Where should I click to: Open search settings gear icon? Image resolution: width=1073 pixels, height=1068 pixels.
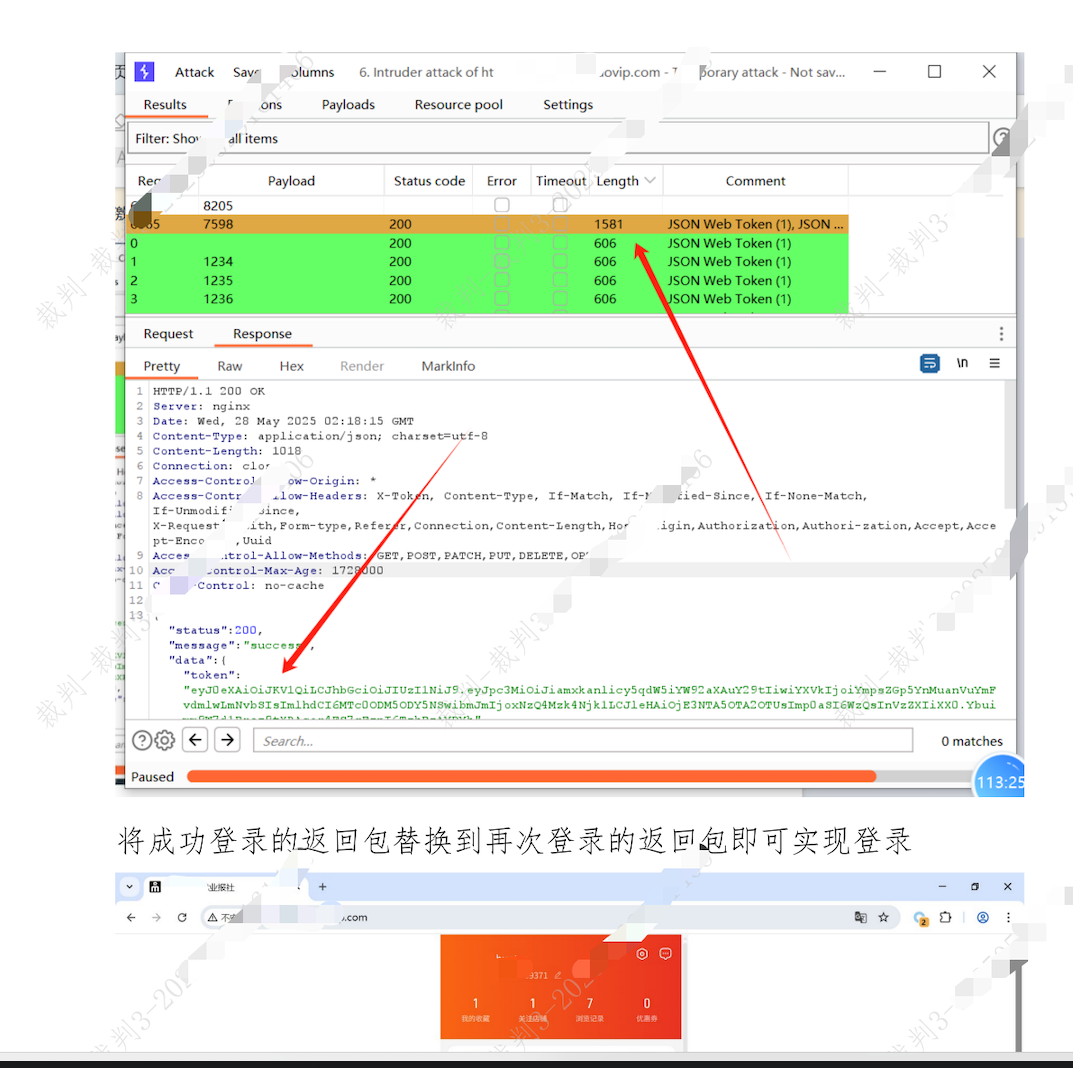coord(165,740)
